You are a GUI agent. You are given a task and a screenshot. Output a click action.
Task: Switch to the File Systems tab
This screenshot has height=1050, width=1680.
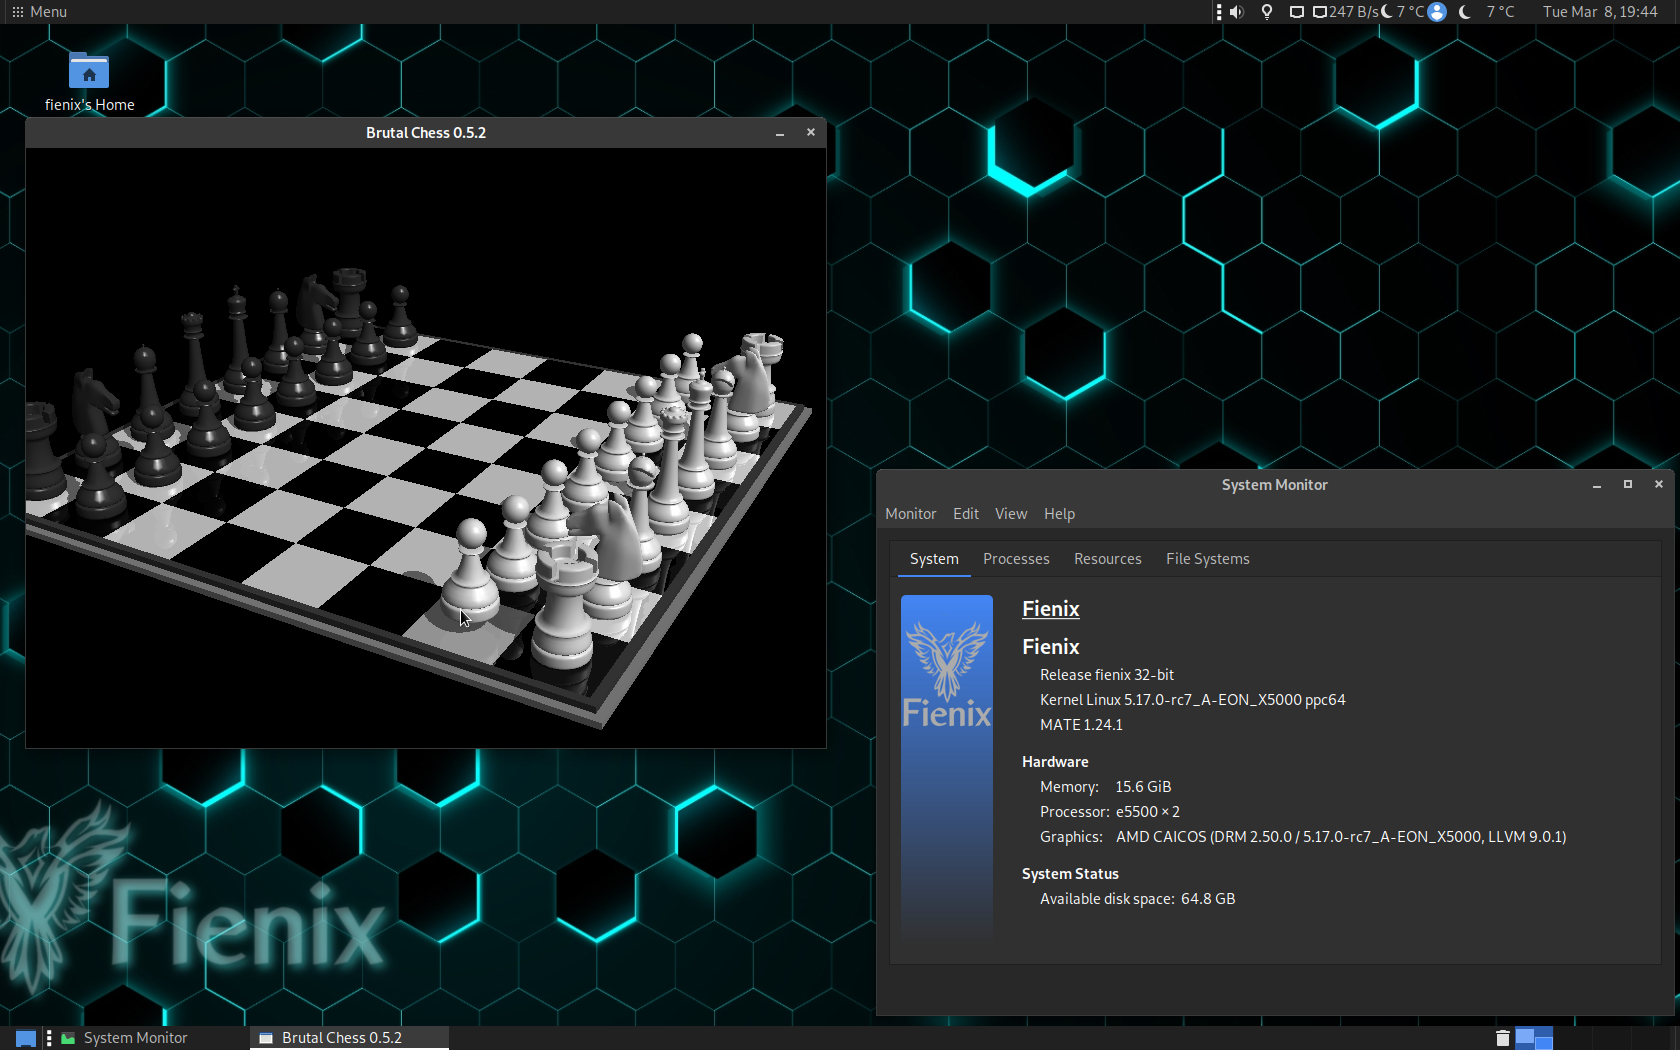1207,559
